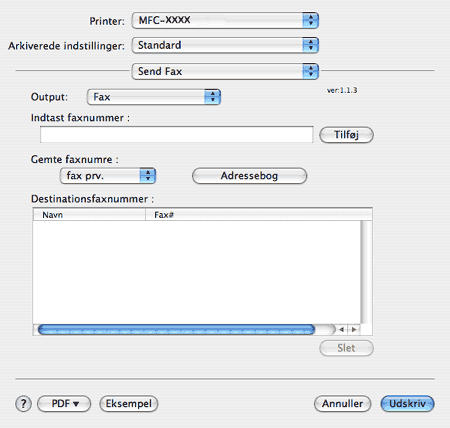The image size is (450, 428).
Task: Click the scroll right arrow in the list
Action: click(354, 329)
